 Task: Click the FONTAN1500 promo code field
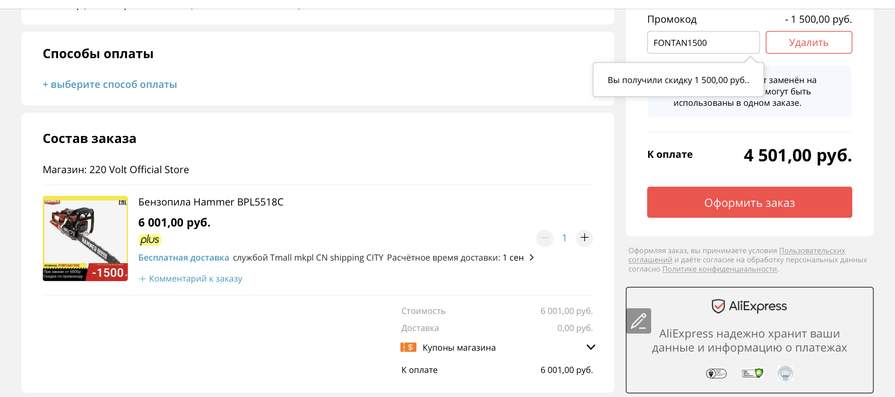[x=703, y=42]
